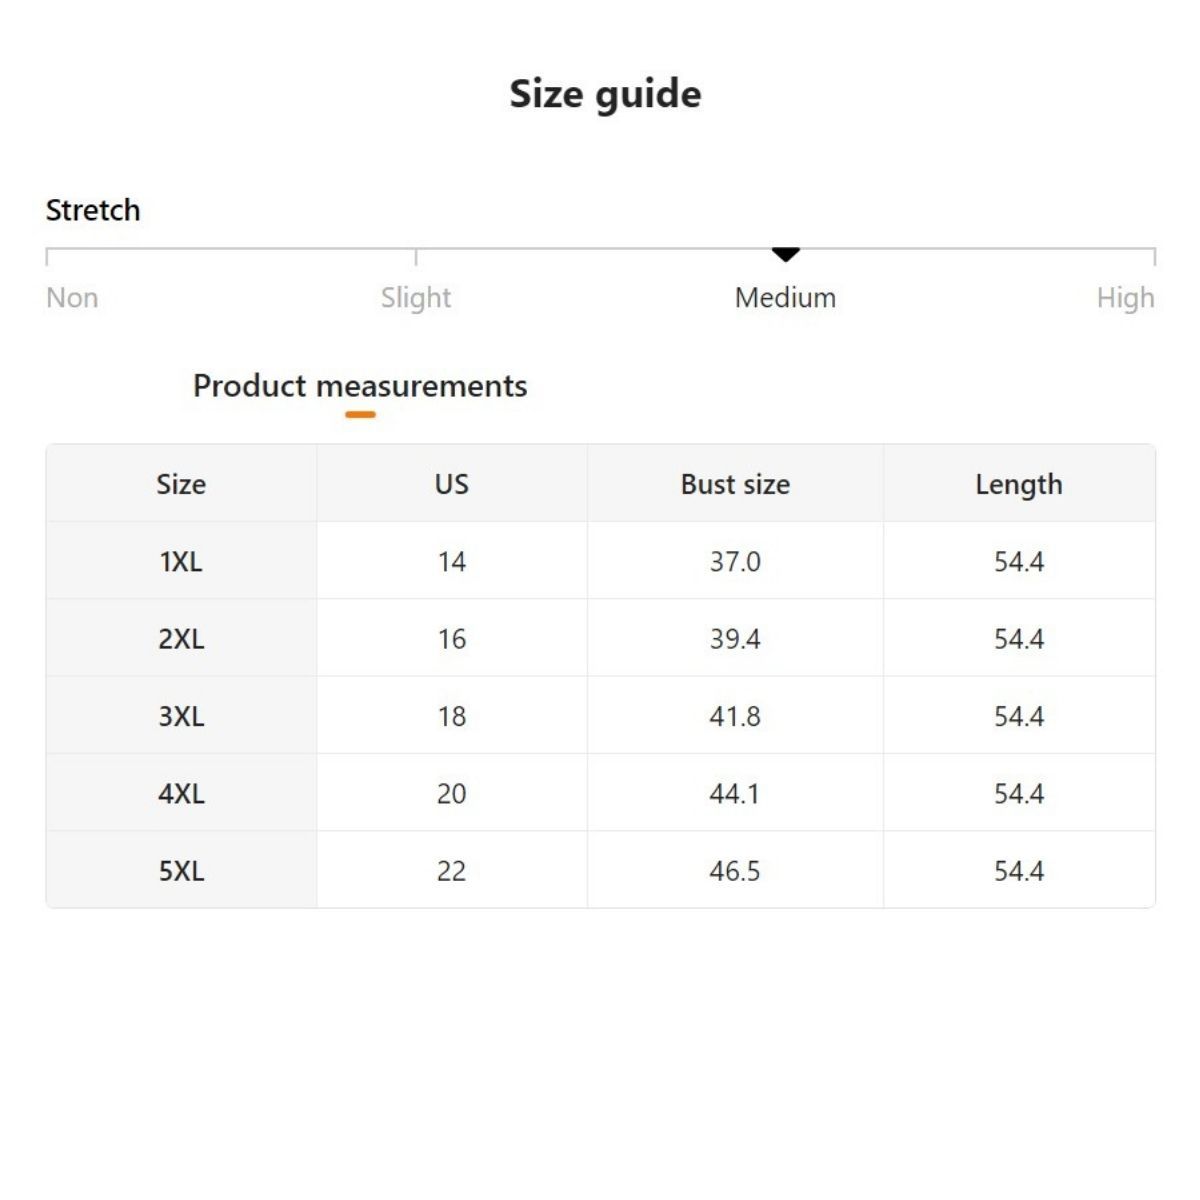The height and width of the screenshot is (1200, 1200).
Task: Select the 3XL size row label
Action: pyautogui.click(x=181, y=716)
